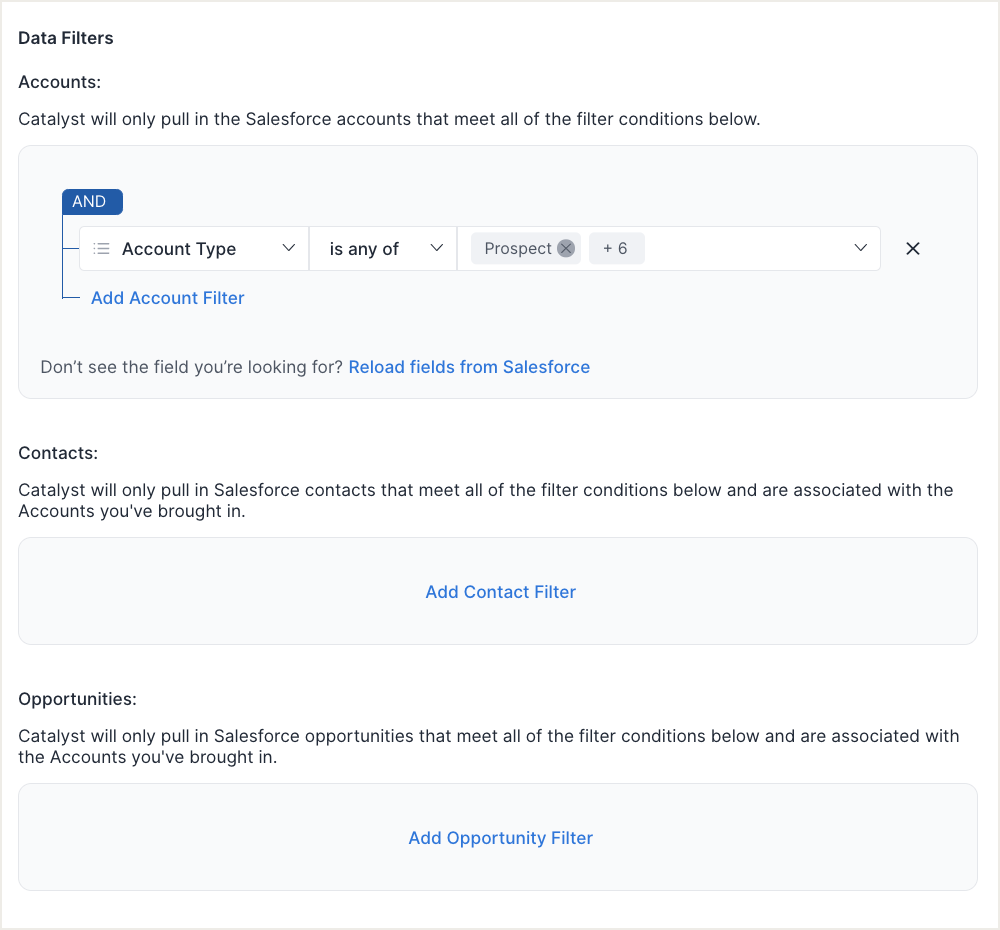Open the "is any of" operator dropdown
The height and width of the screenshot is (930, 1000).
click(x=365, y=249)
